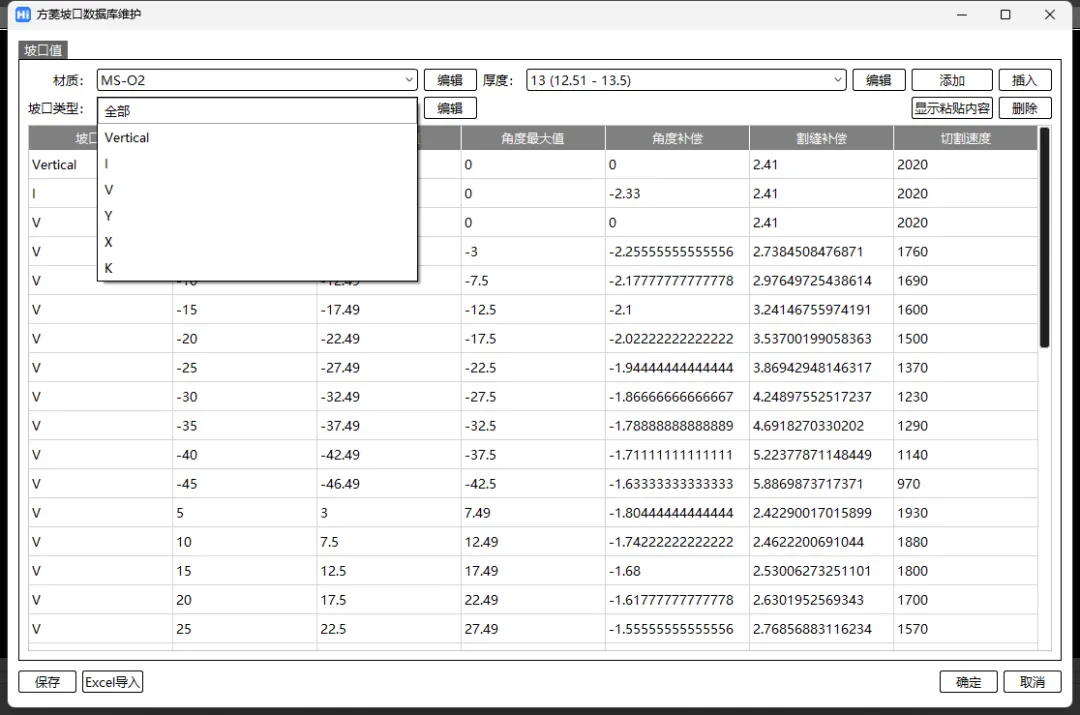Click cell 12.49
The height and width of the screenshot is (715, 1080).
[532, 541]
